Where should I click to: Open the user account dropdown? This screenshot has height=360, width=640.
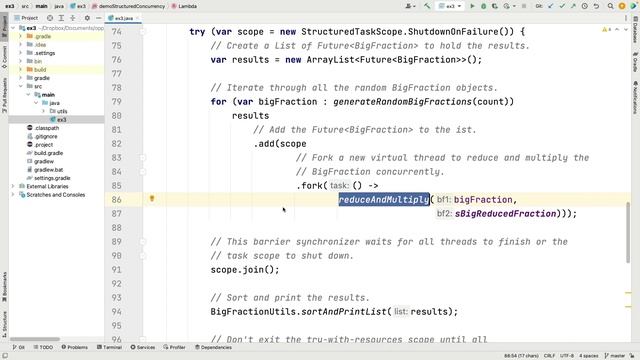click(410, 6)
